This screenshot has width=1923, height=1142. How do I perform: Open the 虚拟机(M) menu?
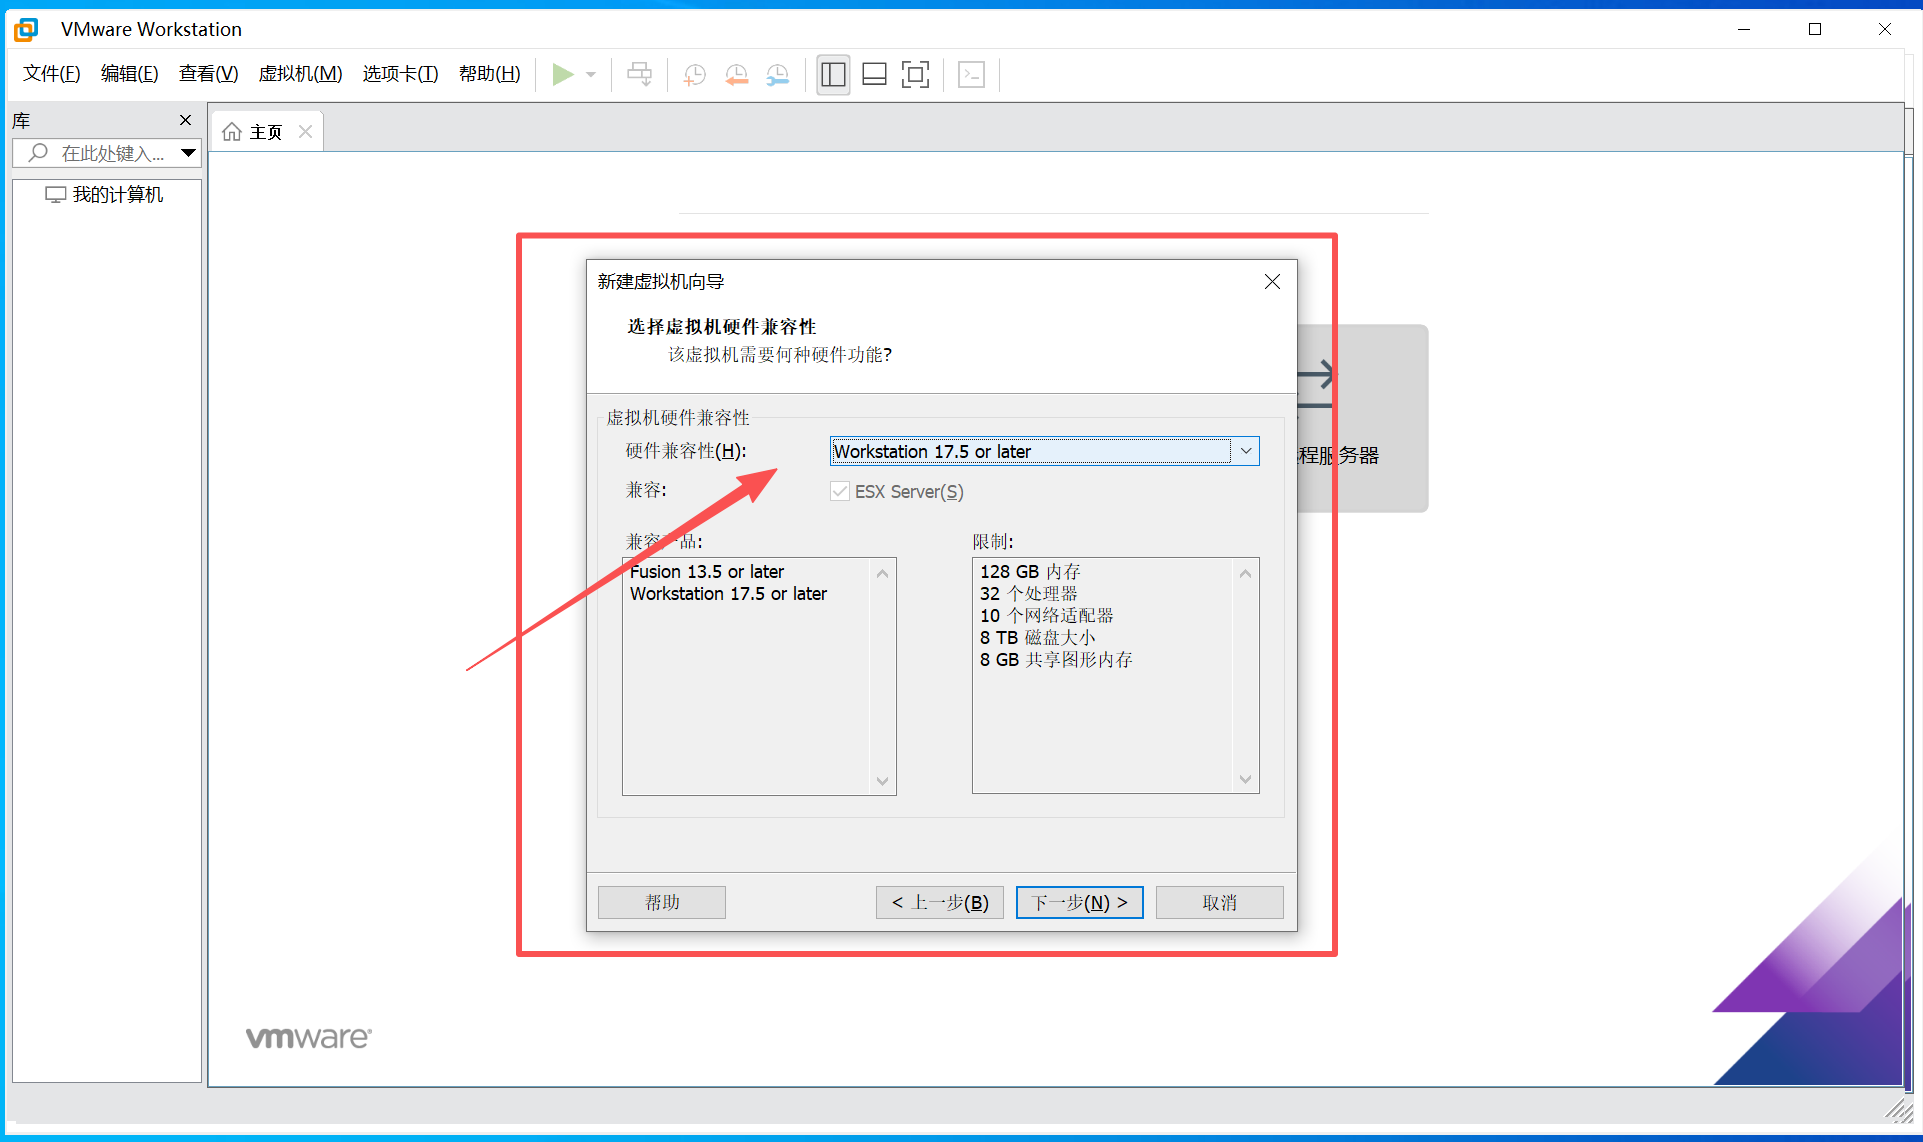tap(300, 74)
